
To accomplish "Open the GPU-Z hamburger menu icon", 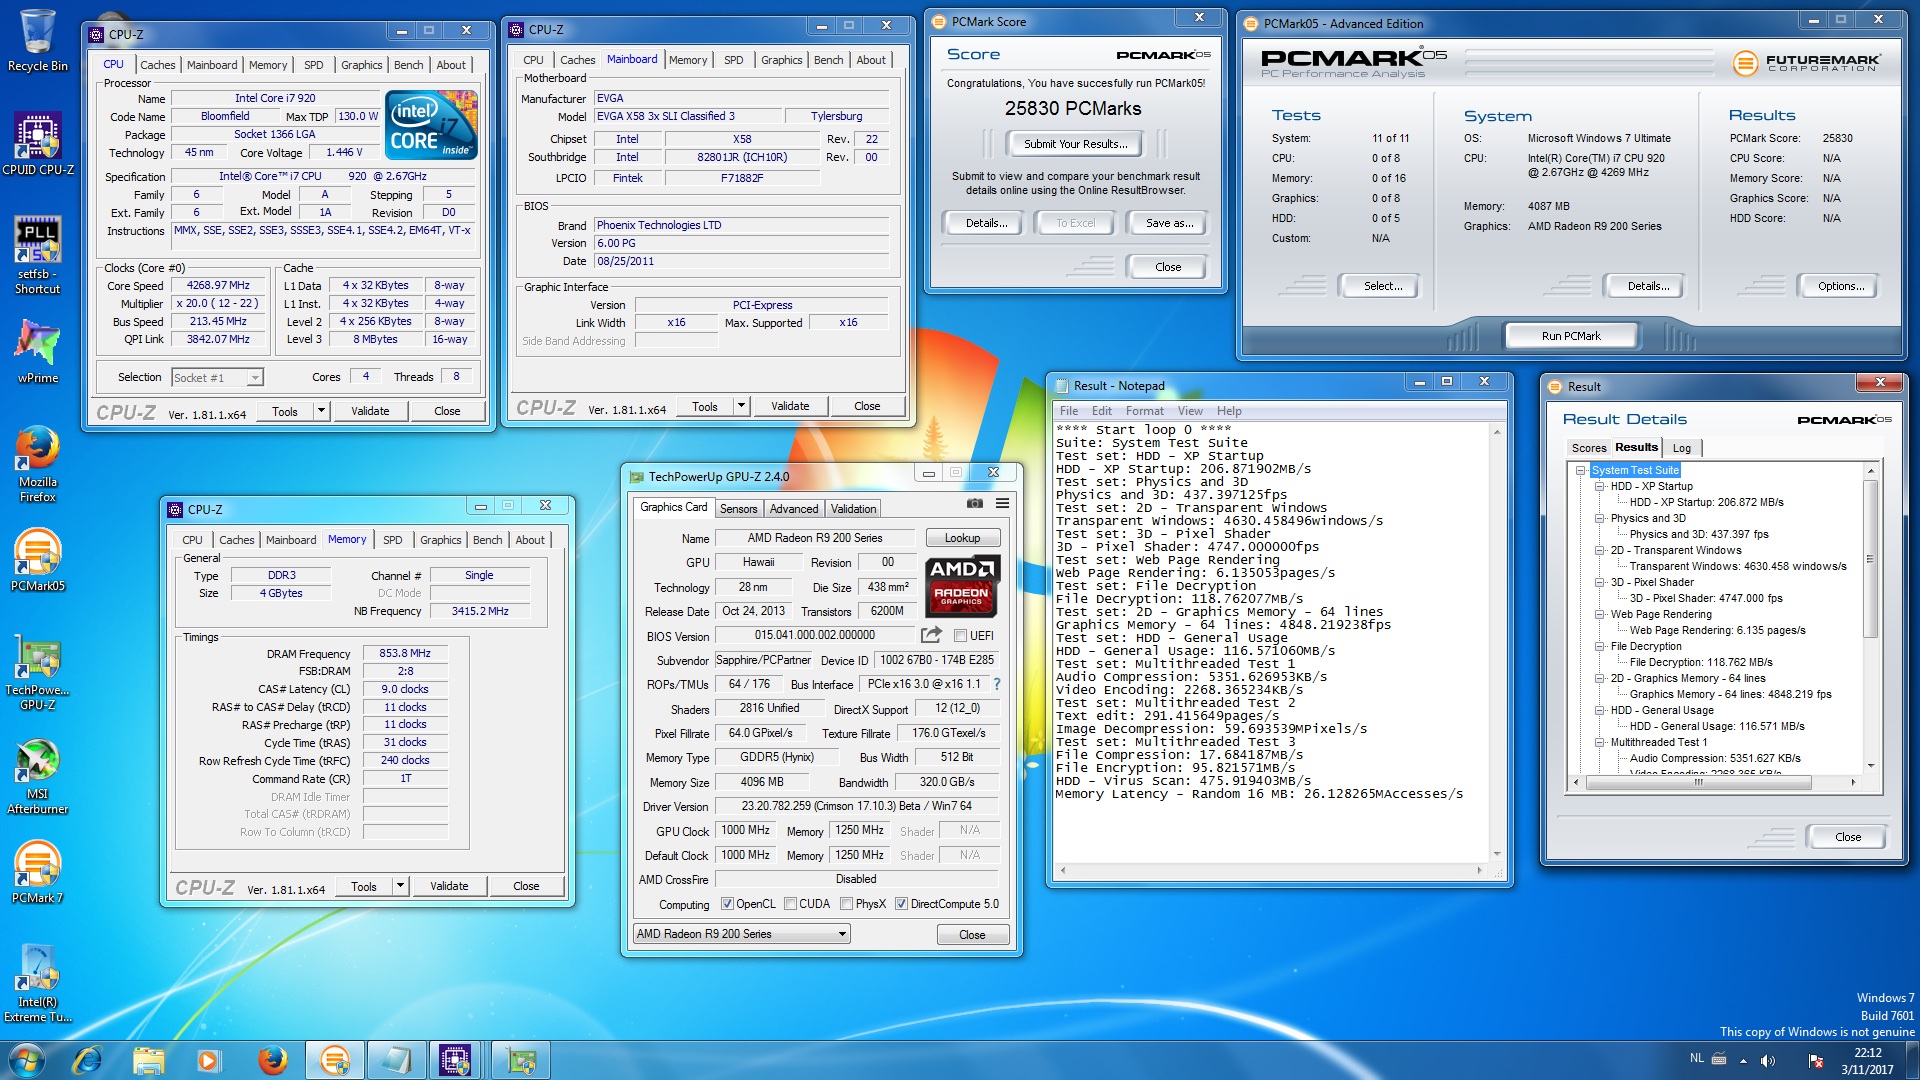I will pyautogui.click(x=1002, y=504).
